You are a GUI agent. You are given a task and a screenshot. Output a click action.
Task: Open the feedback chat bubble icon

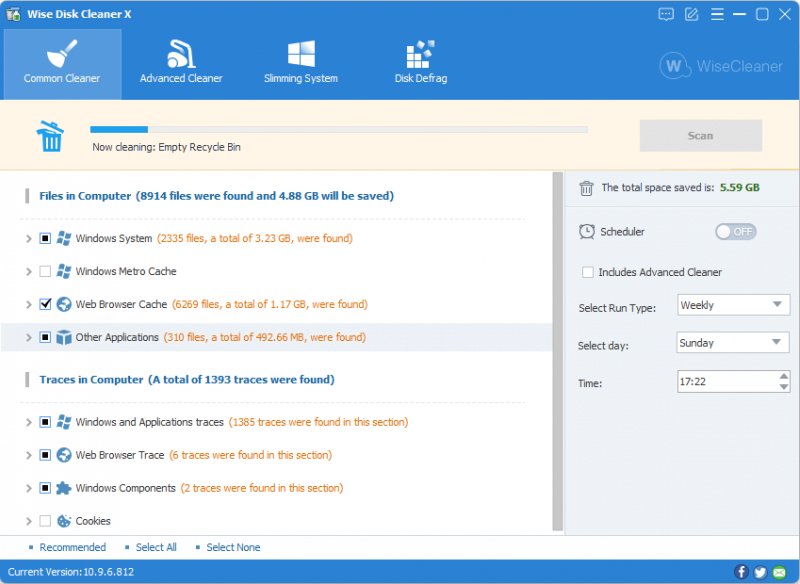pyautogui.click(x=666, y=14)
